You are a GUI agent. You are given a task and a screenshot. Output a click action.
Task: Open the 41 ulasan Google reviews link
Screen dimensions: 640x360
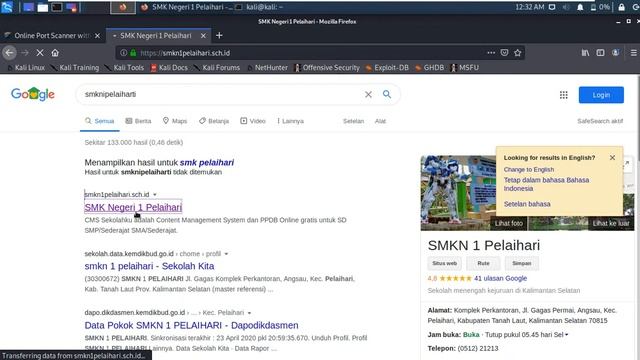[x=500, y=278]
